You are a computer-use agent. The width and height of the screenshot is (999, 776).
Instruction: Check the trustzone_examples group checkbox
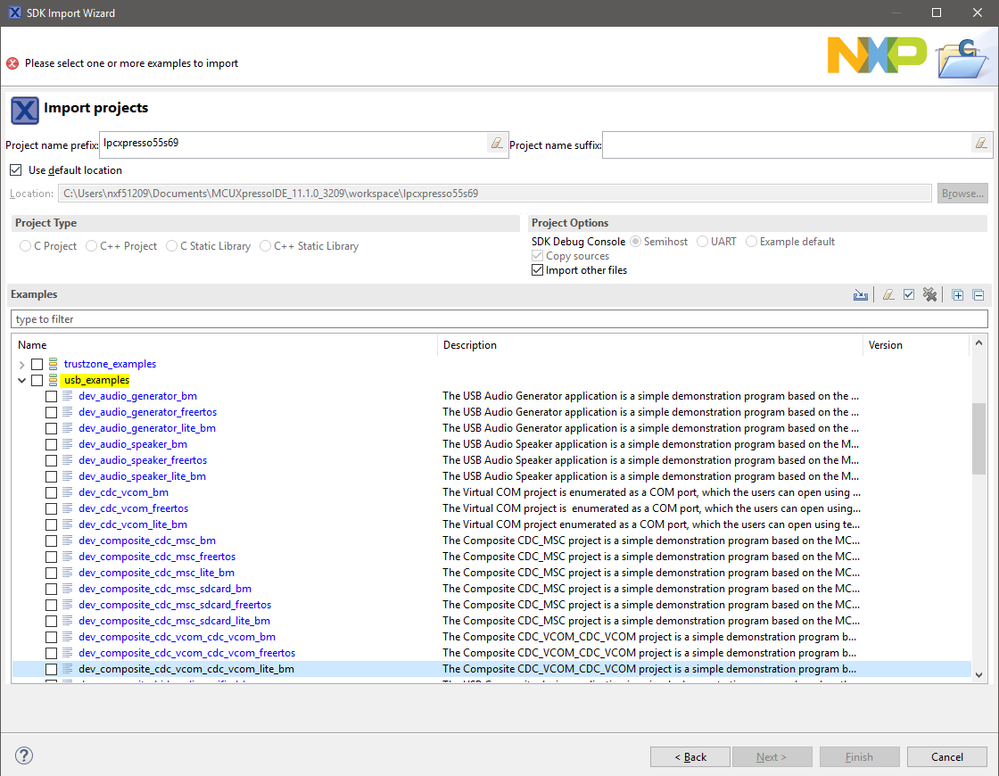[37, 364]
